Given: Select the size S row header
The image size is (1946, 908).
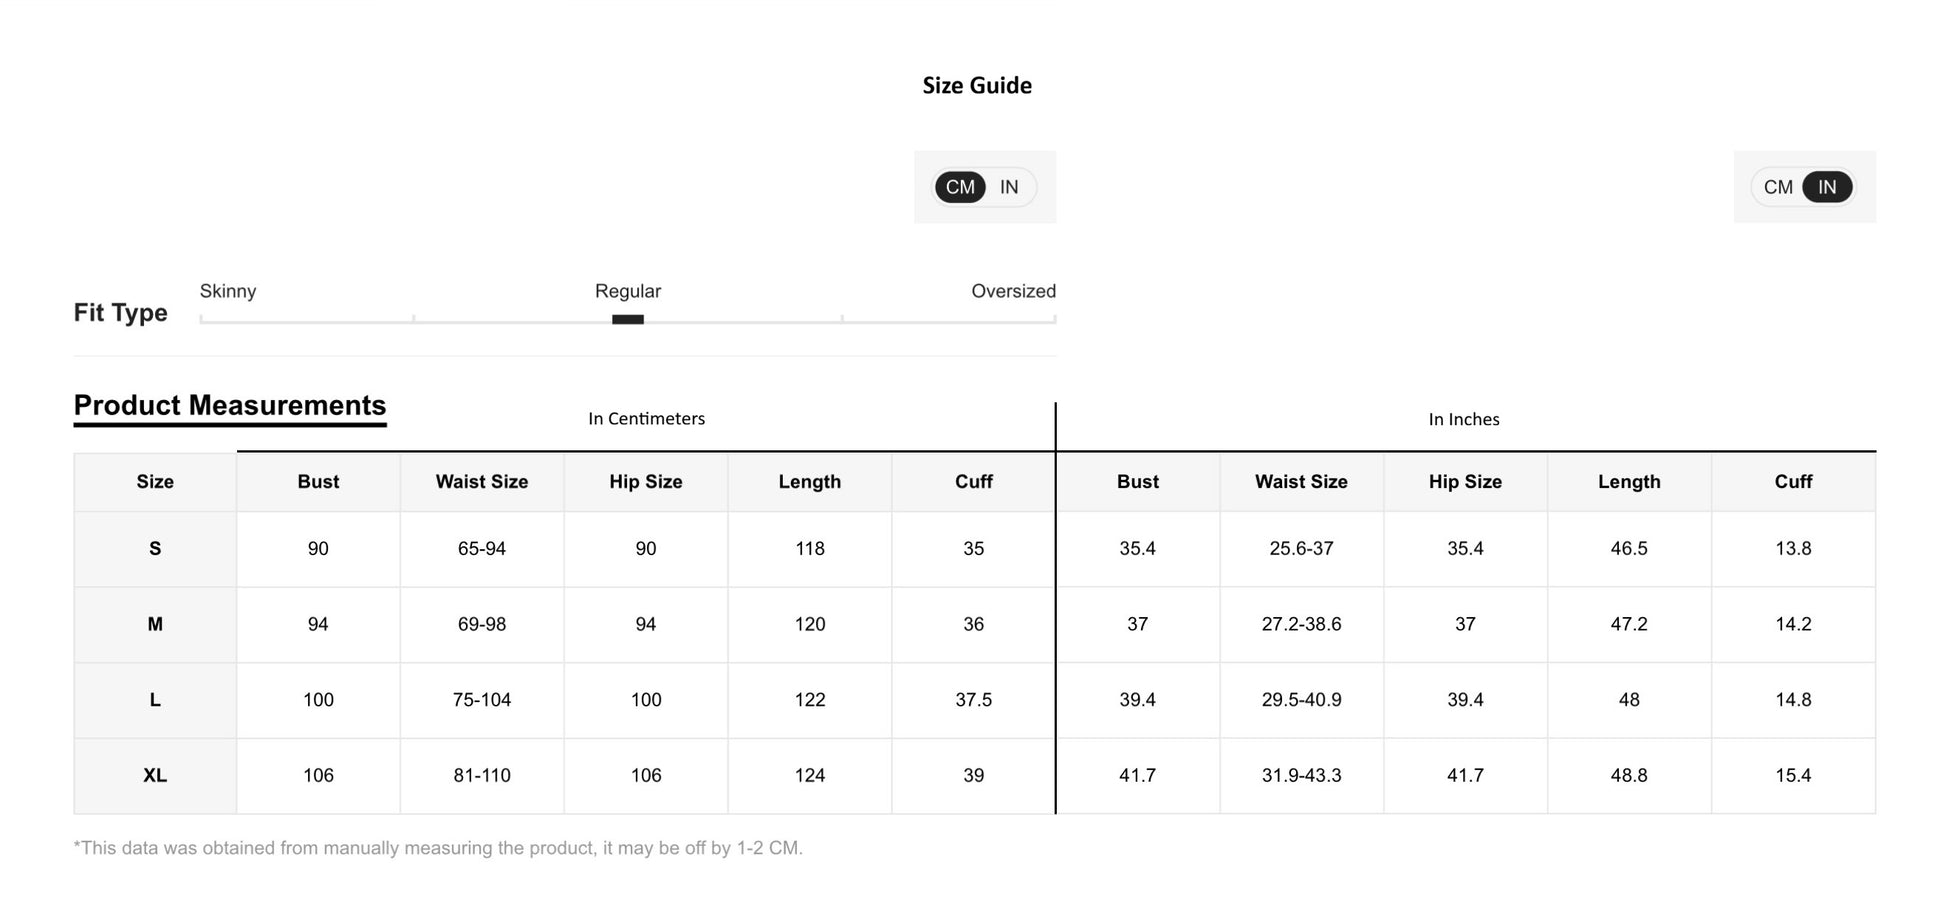Looking at the screenshot, I should 155,548.
